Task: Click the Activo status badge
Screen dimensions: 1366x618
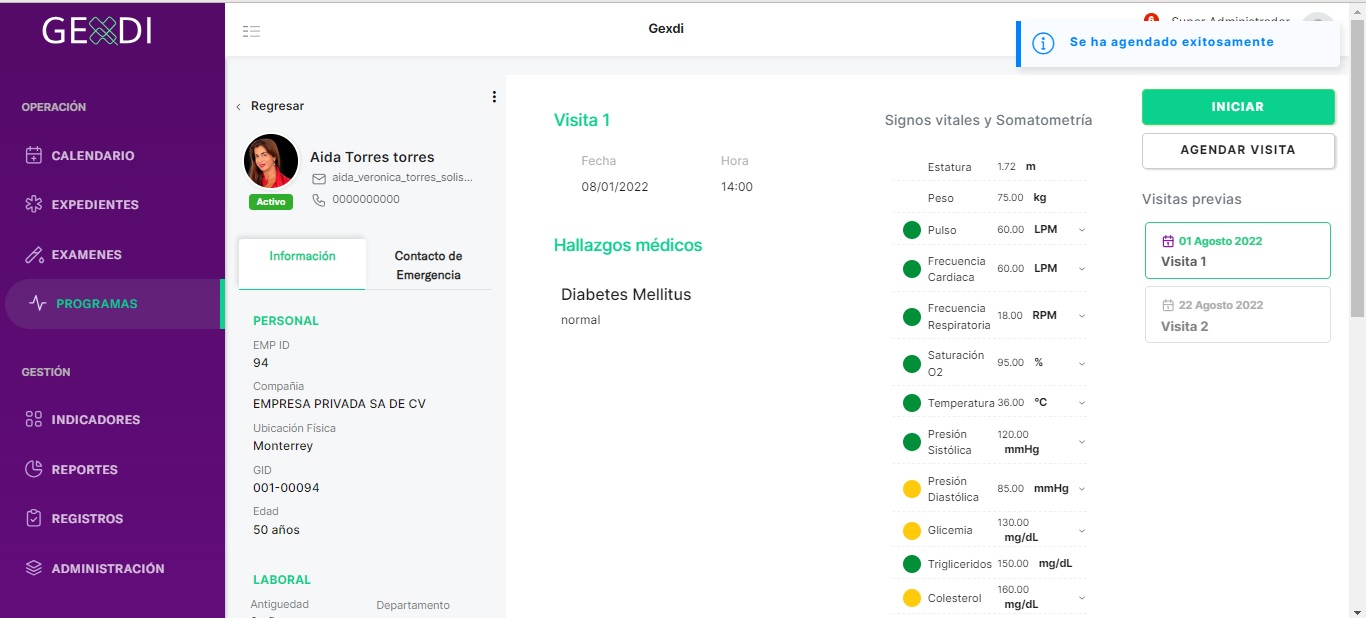Action: [271, 202]
